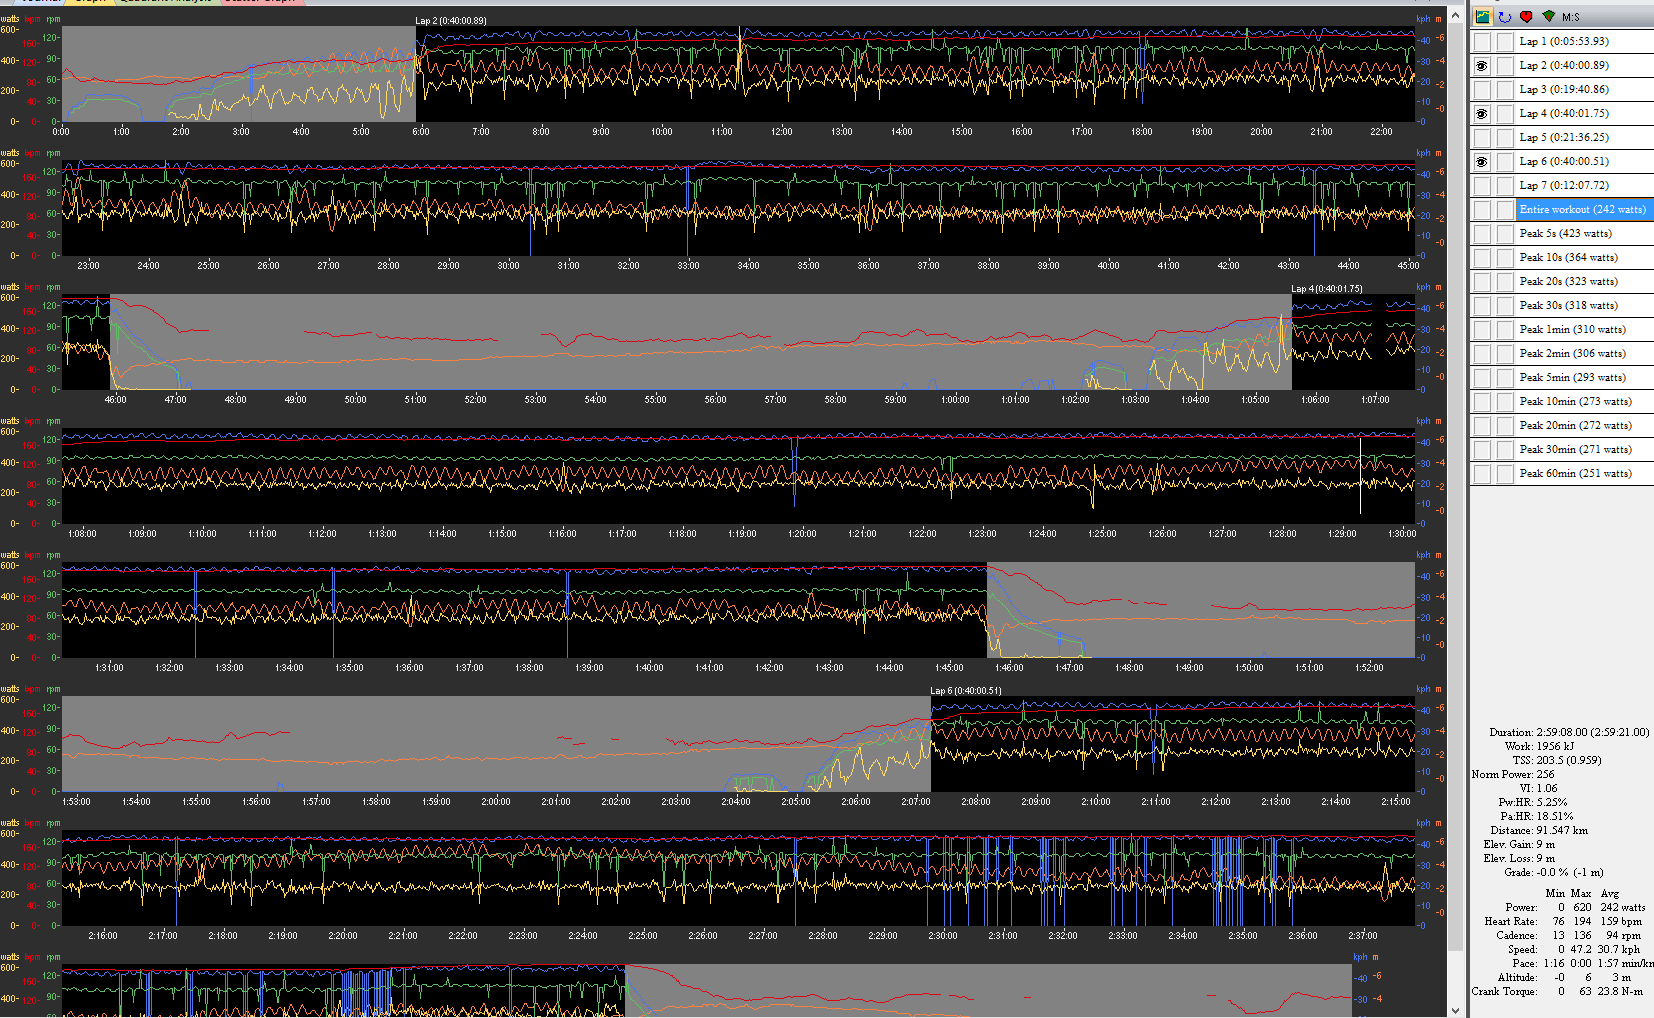Show Lap 5 using its eye box
1654x1018 pixels.
click(x=1482, y=137)
